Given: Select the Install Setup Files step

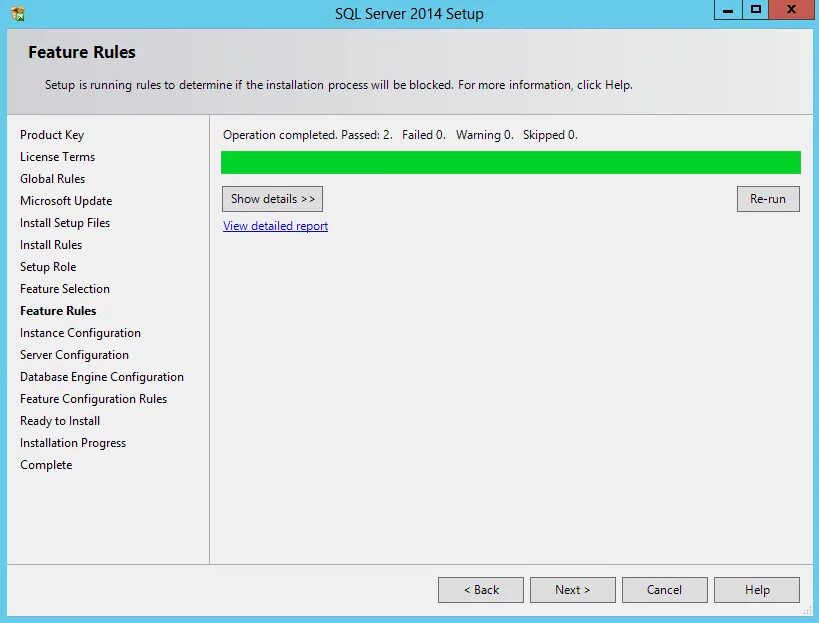Looking at the screenshot, I should tap(65, 222).
